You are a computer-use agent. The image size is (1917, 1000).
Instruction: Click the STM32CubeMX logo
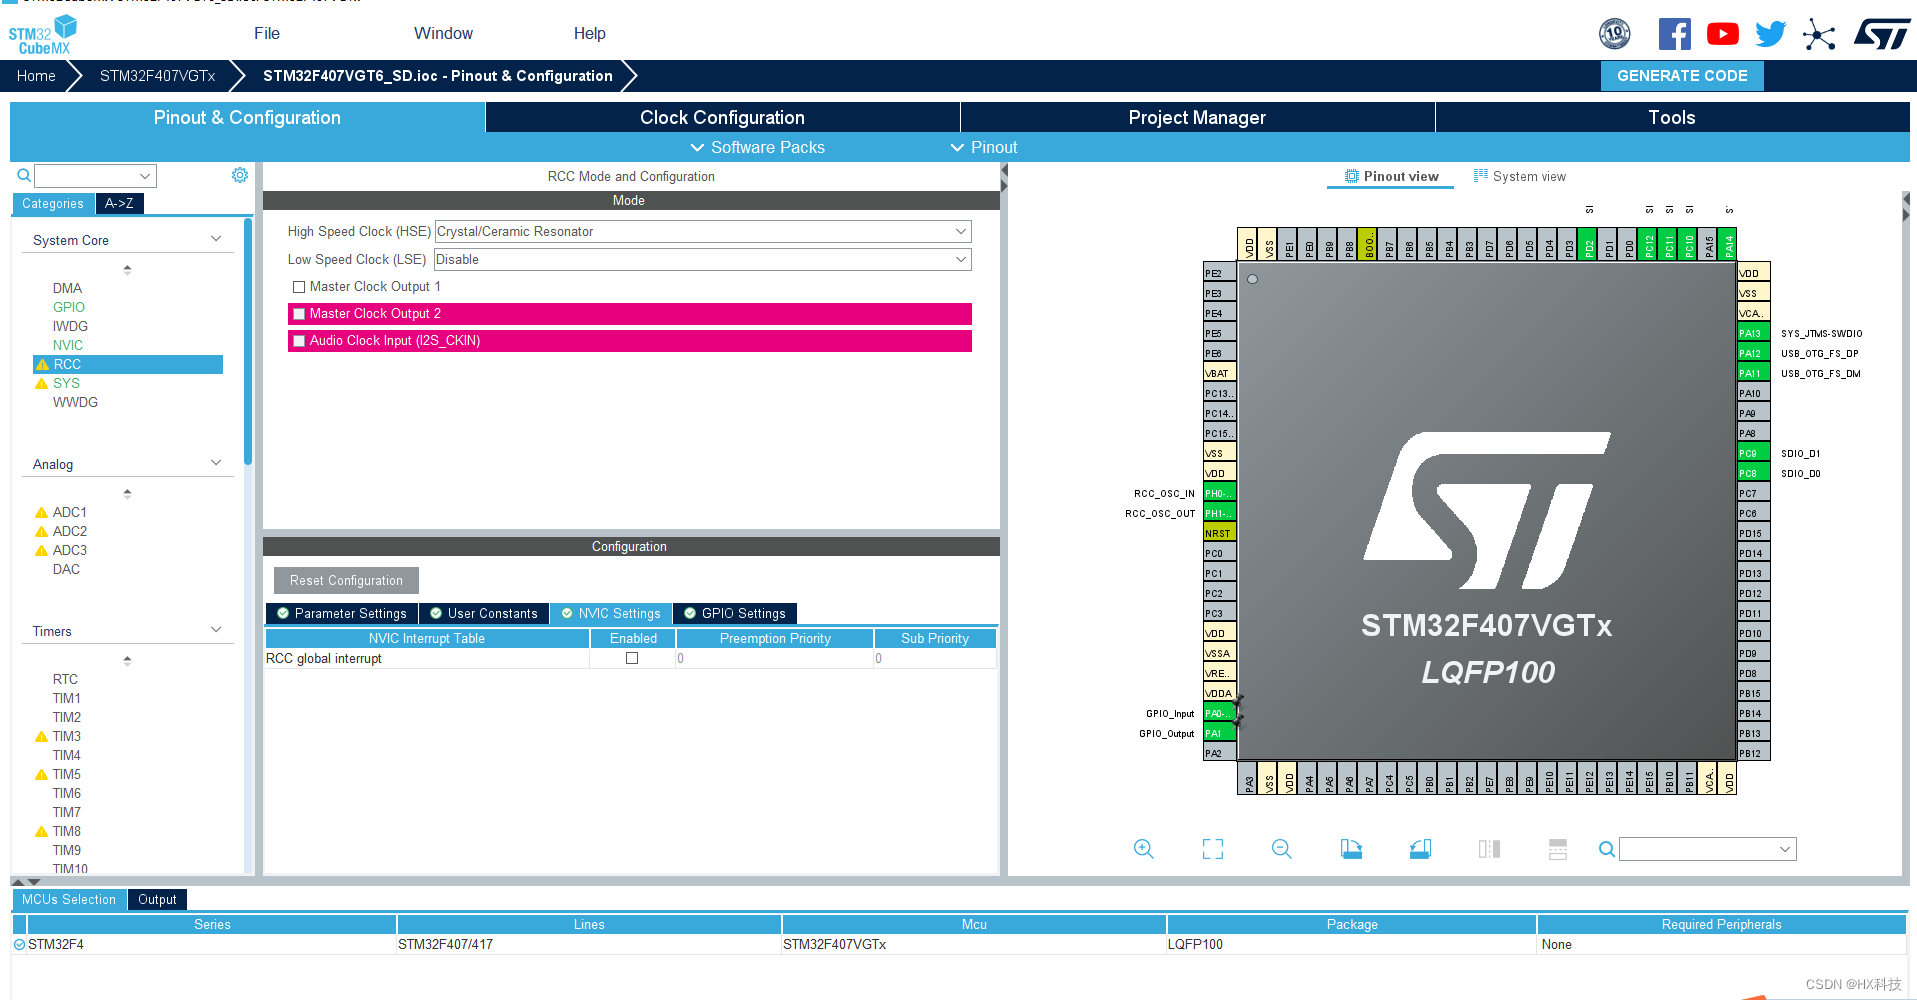pos(42,35)
